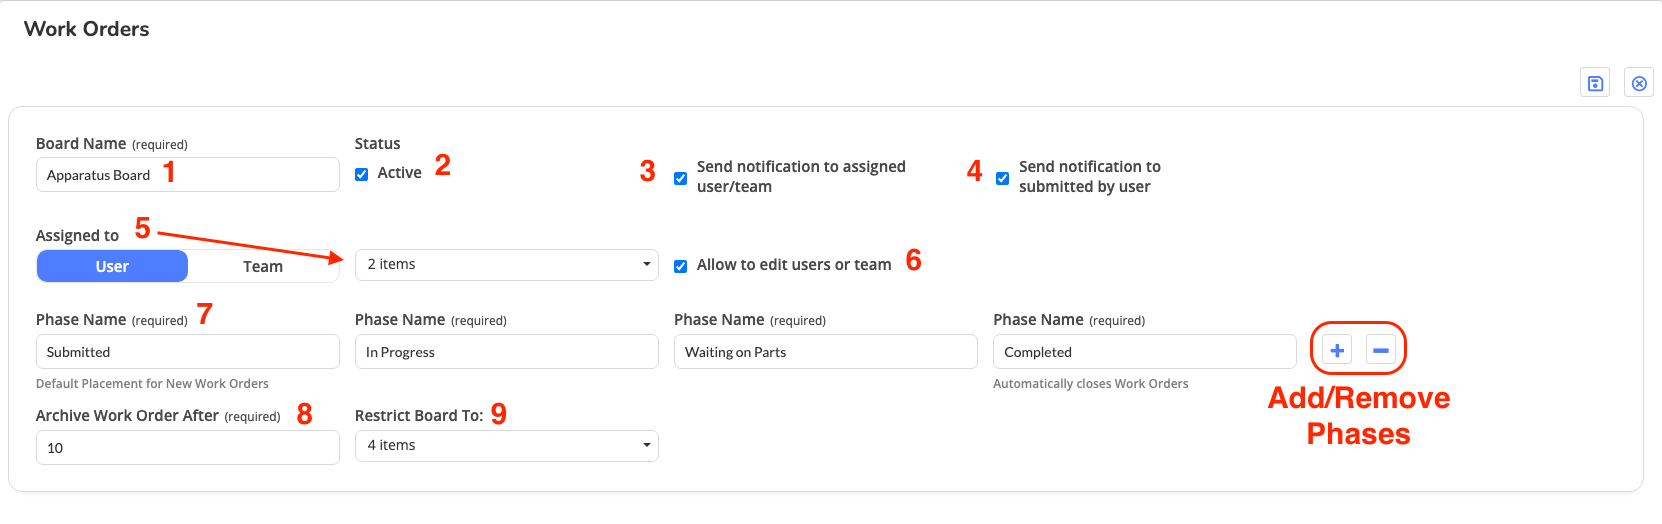The height and width of the screenshot is (524, 1662).
Task: Remove a phase with the minus button
Action: coord(1381,350)
